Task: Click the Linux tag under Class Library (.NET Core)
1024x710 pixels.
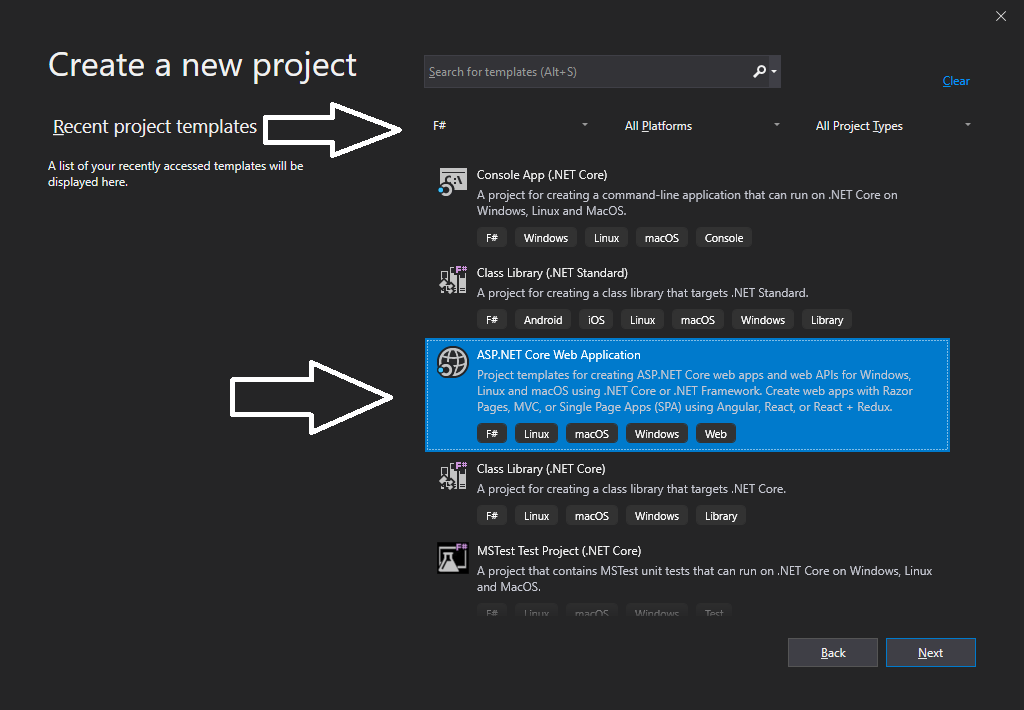Action: point(536,516)
